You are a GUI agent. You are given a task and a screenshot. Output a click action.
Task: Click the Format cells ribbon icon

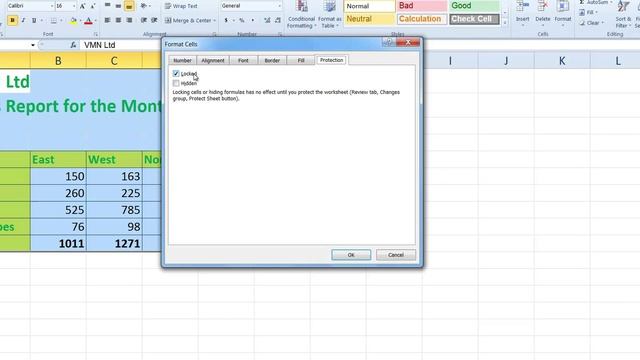(x=563, y=14)
